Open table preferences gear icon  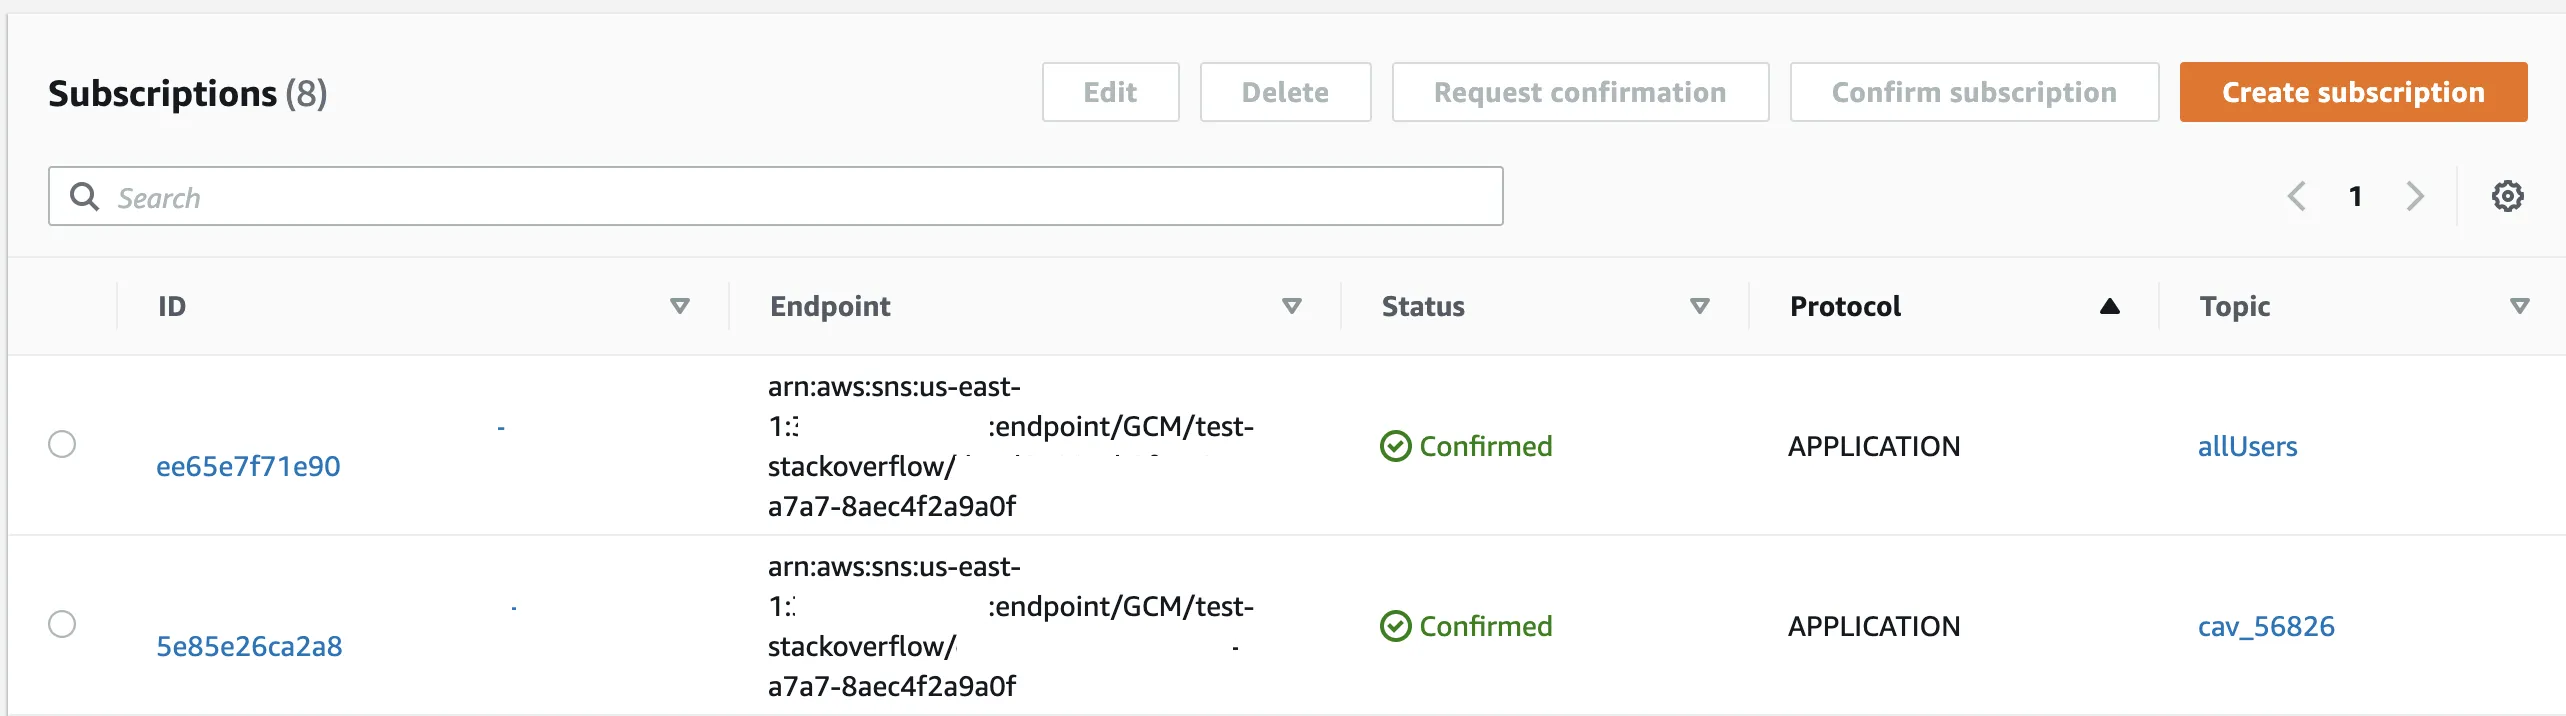pyautogui.click(x=2507, y=196)
